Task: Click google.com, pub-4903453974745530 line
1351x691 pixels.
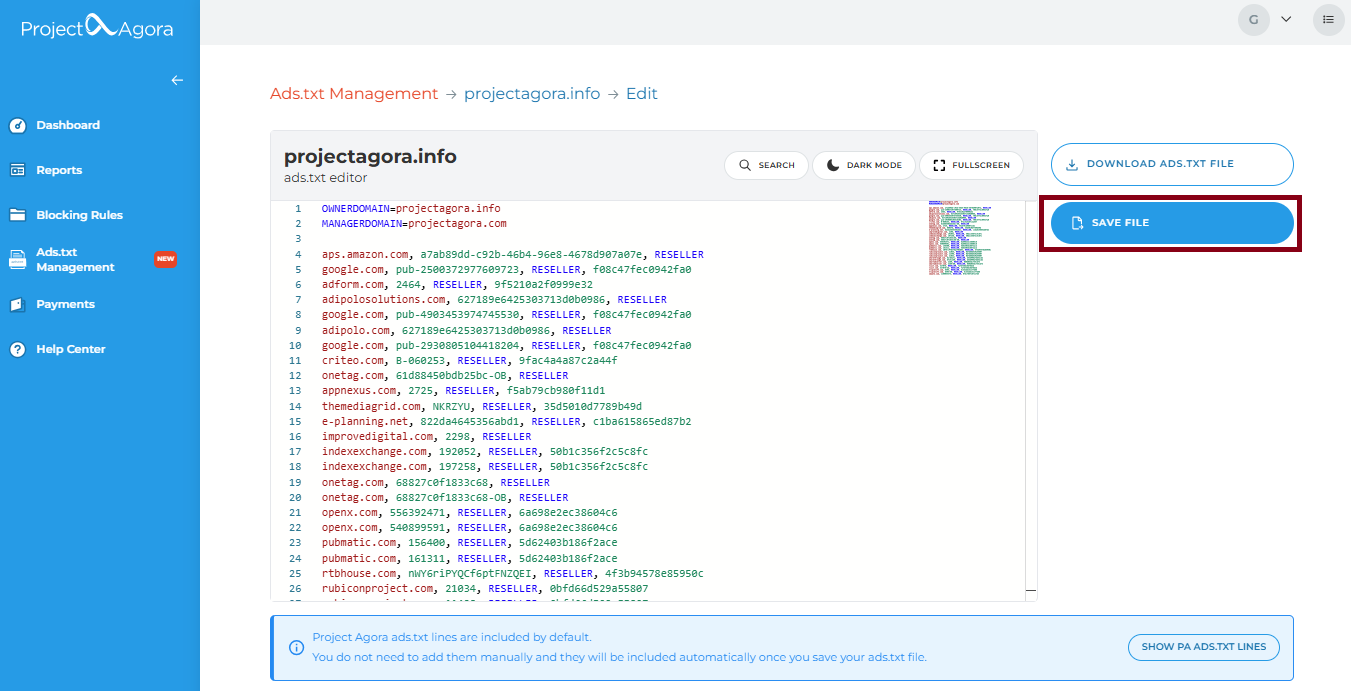Action: (506, 314)
